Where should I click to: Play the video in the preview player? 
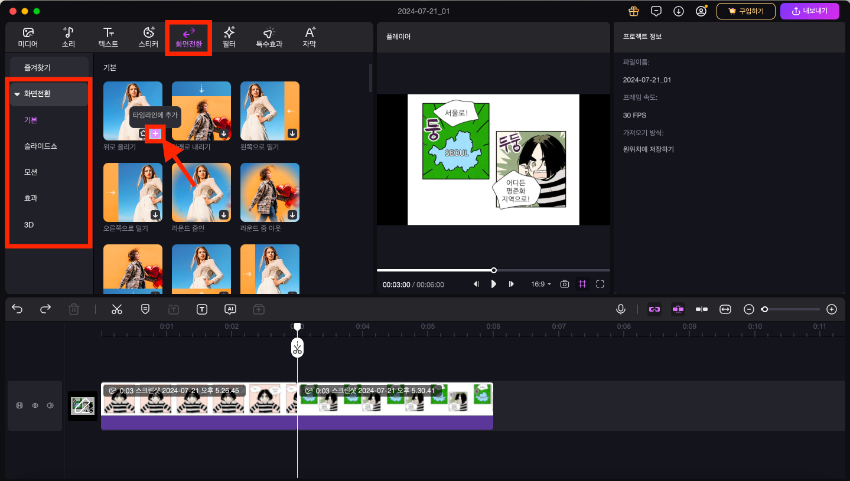click(x=493, y=284)
